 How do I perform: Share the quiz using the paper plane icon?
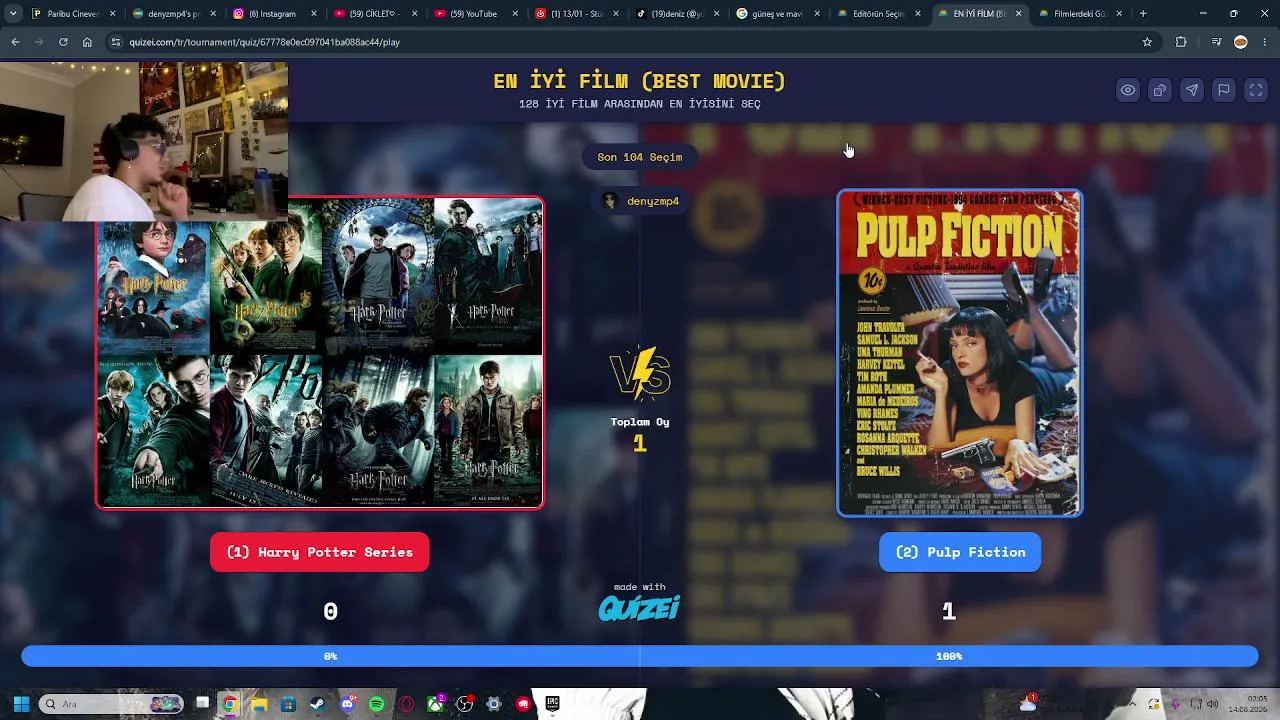tap(1192, 90)
